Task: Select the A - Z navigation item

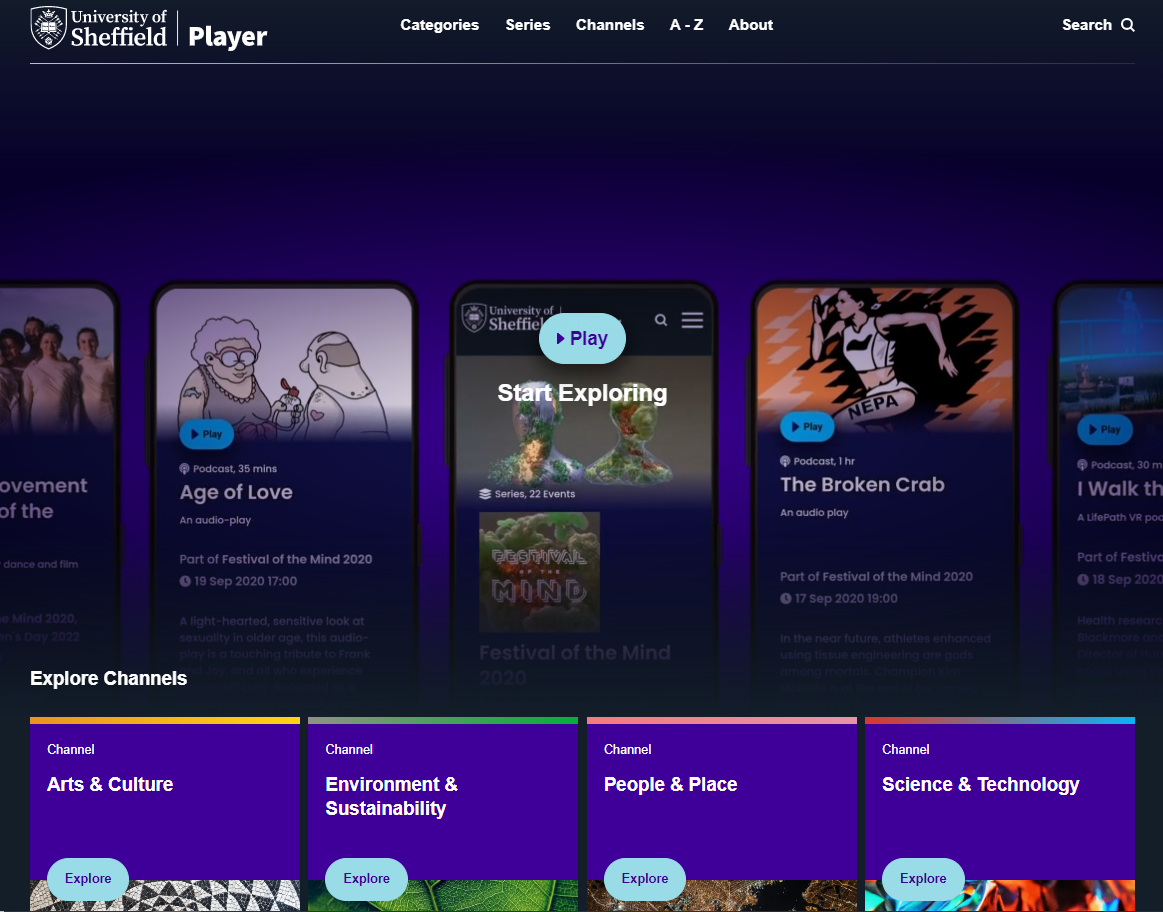Action: coord(687,24)
